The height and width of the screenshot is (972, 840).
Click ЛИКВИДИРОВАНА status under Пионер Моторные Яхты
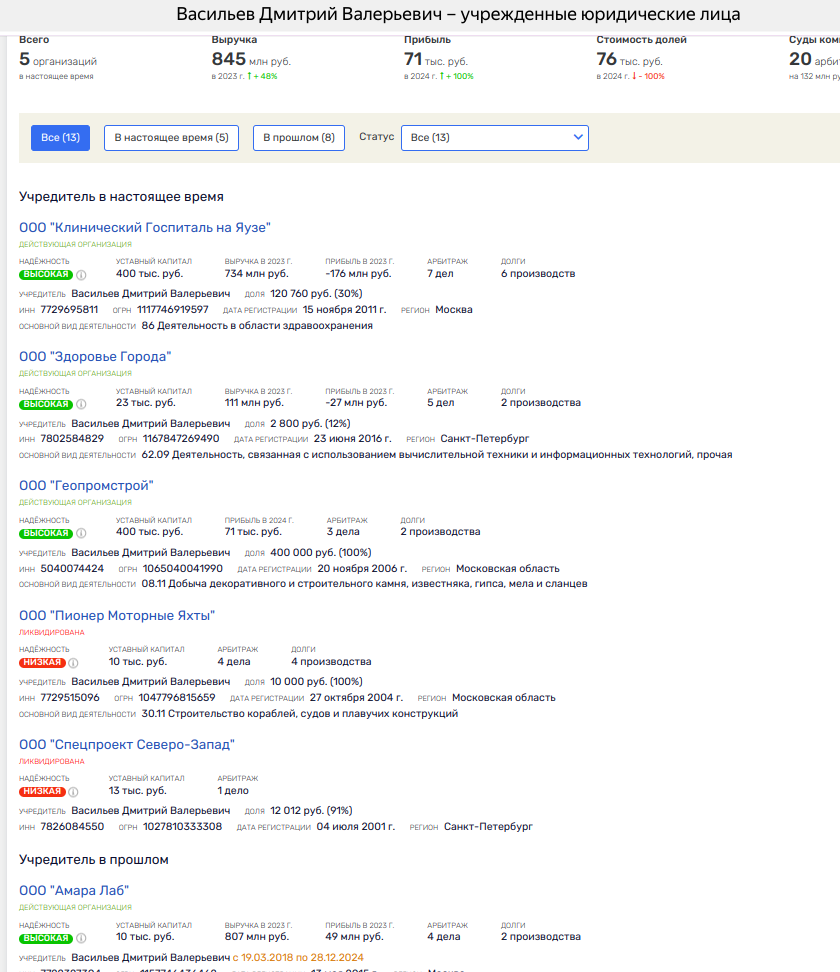tap(51, 632)
